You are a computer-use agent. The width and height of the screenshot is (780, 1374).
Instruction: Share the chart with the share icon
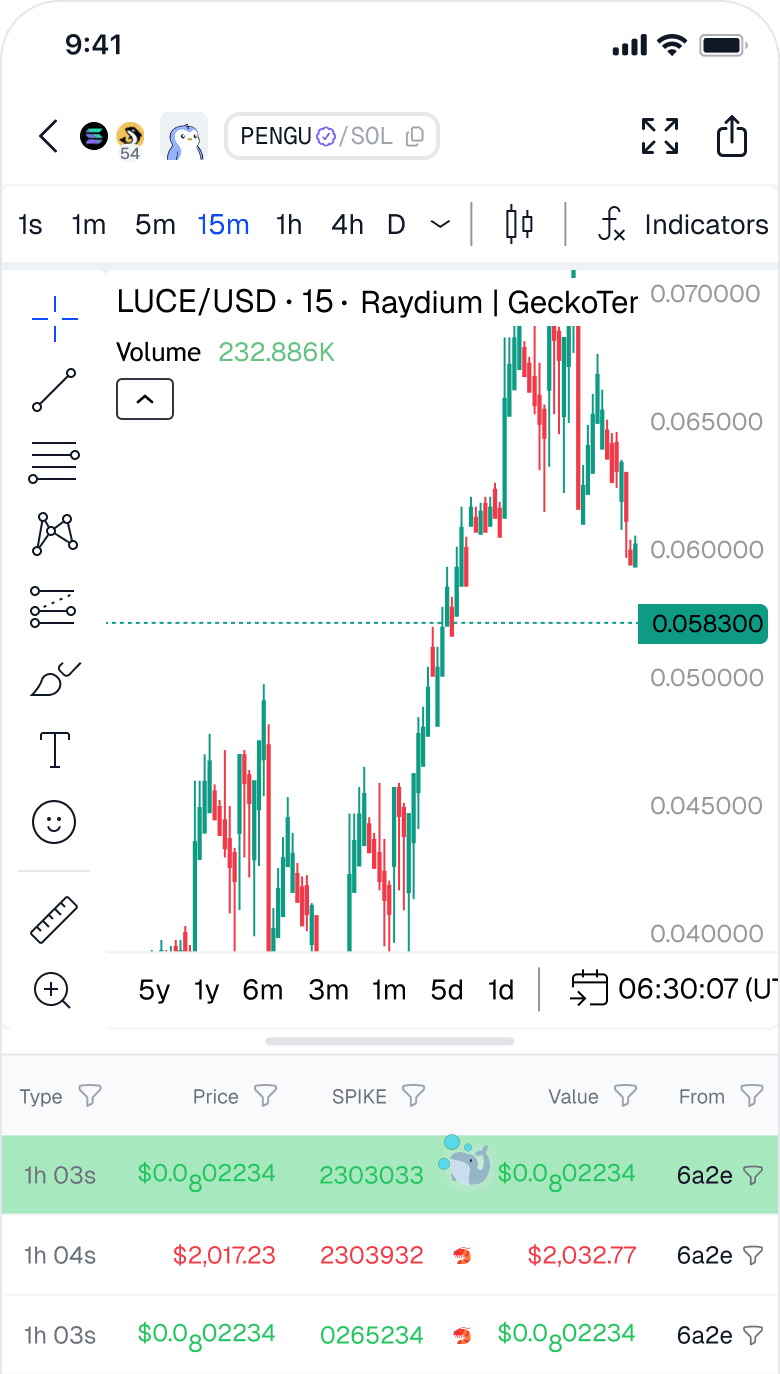pos(732,136)
